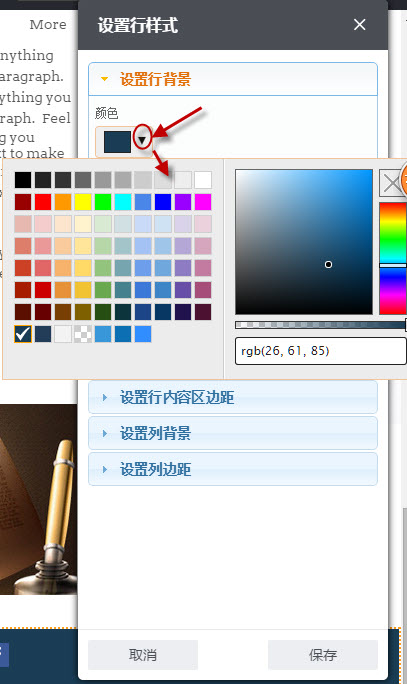
Task: Open the color dropdown arrow
Action: coord(142,140)
